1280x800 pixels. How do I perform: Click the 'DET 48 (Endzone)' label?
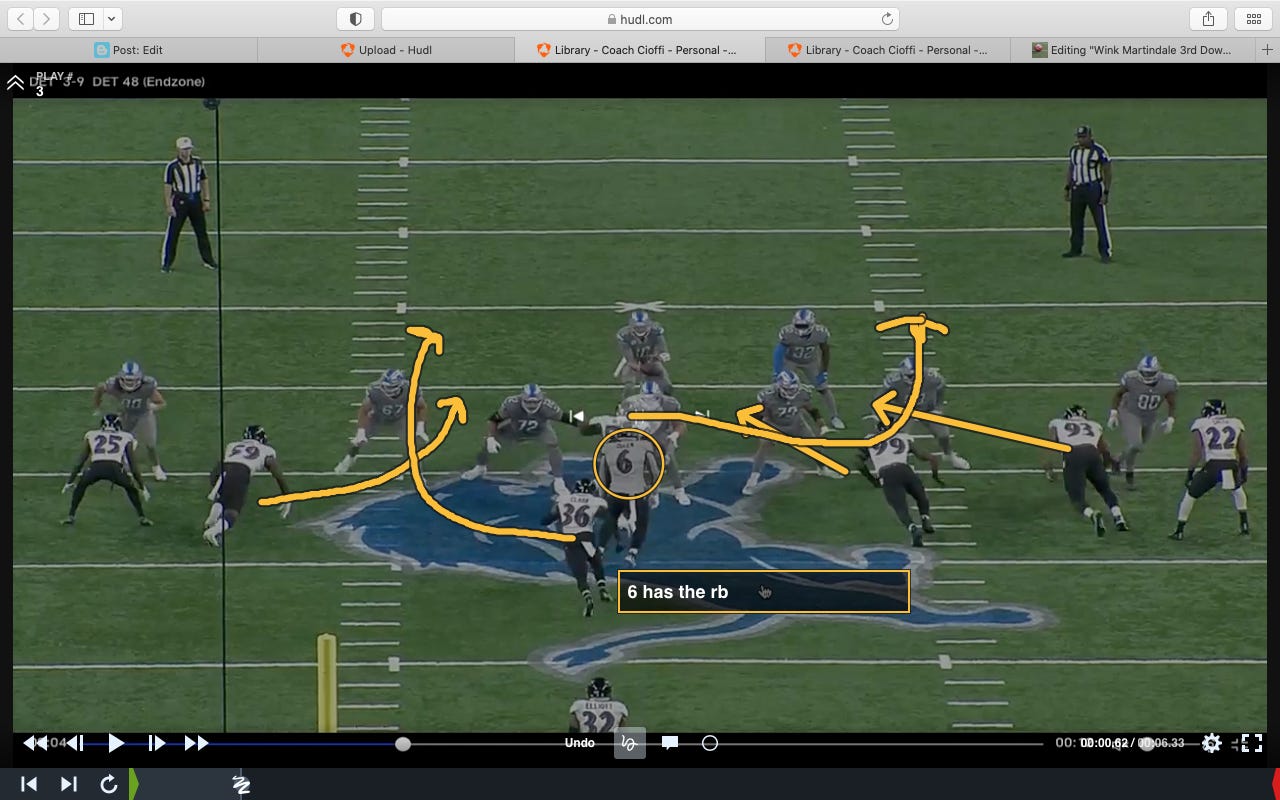tap(148, 82)
